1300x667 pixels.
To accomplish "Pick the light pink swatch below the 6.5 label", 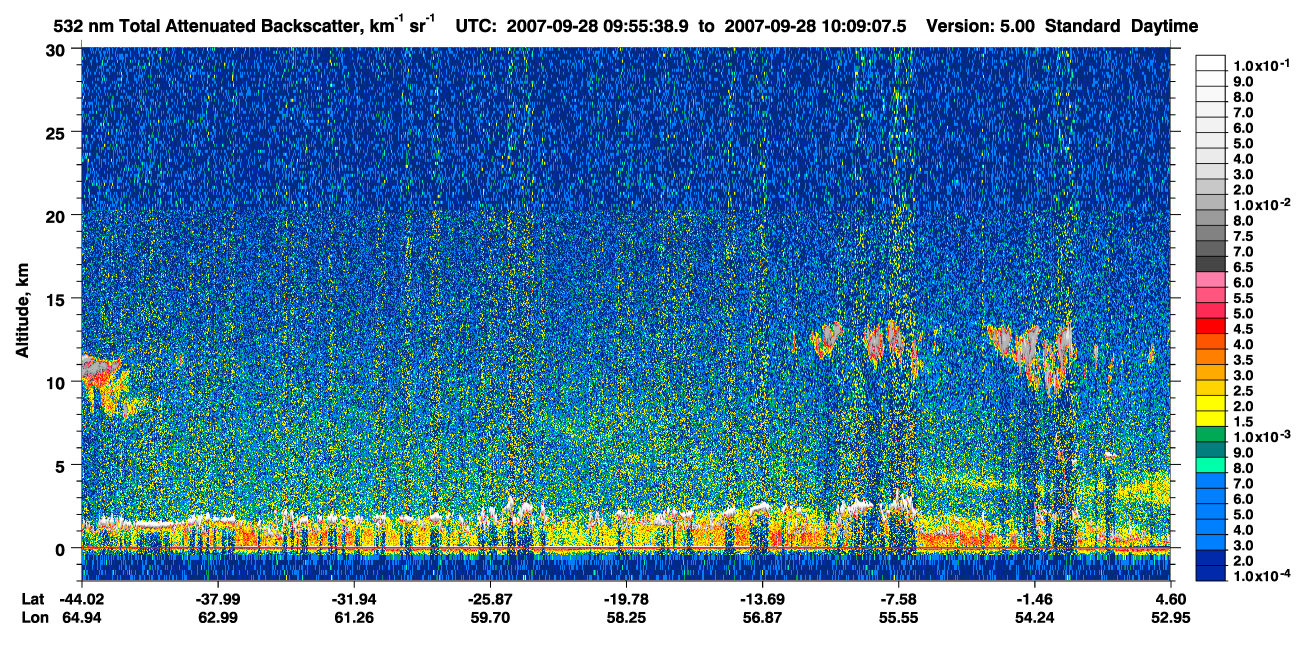I will pos(1210,277).
